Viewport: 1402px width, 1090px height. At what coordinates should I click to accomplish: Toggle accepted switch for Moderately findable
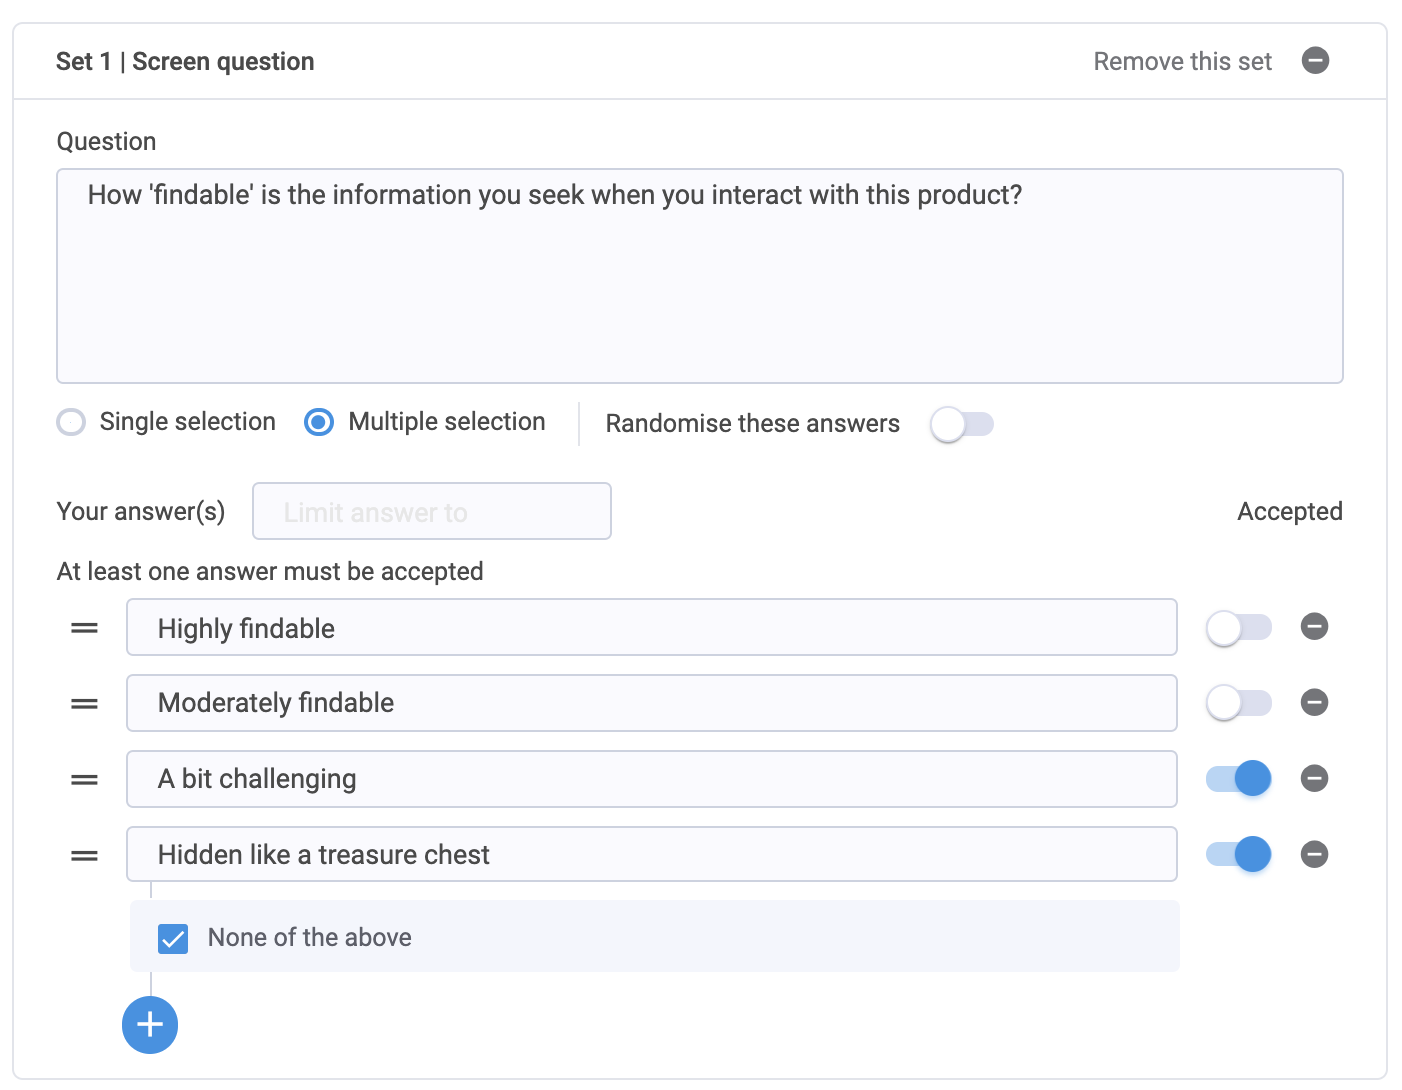click(1239, 703)
